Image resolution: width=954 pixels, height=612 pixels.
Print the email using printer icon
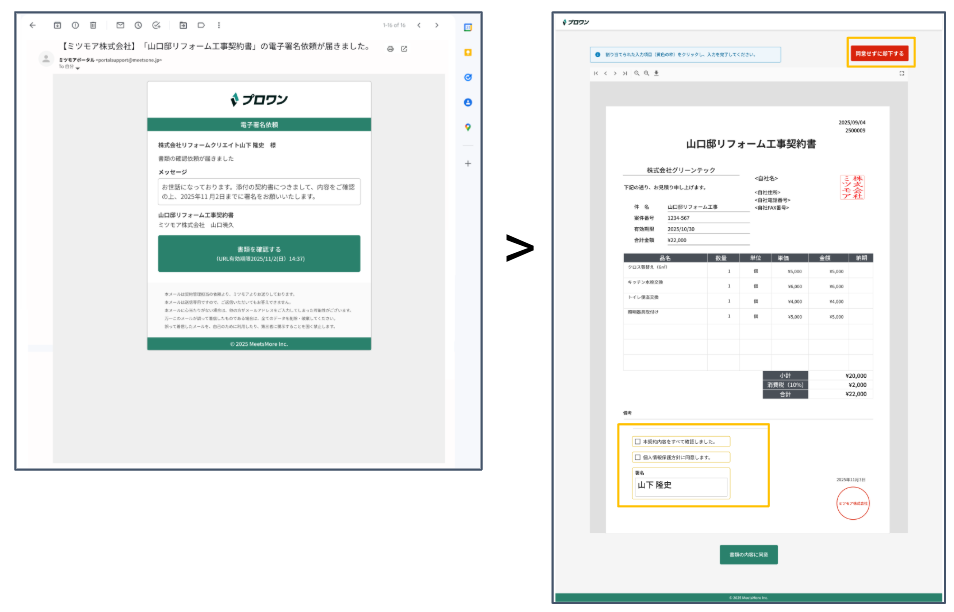tap(390, 49)
